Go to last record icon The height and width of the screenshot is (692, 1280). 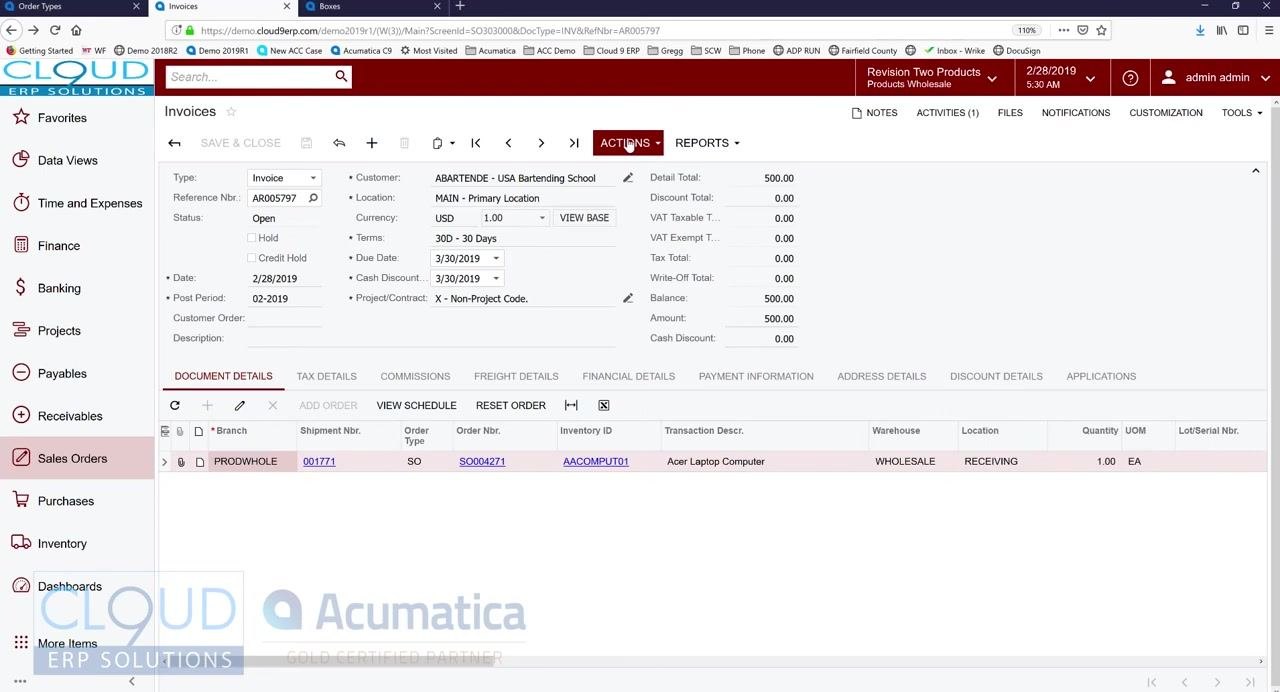point(574,143)
